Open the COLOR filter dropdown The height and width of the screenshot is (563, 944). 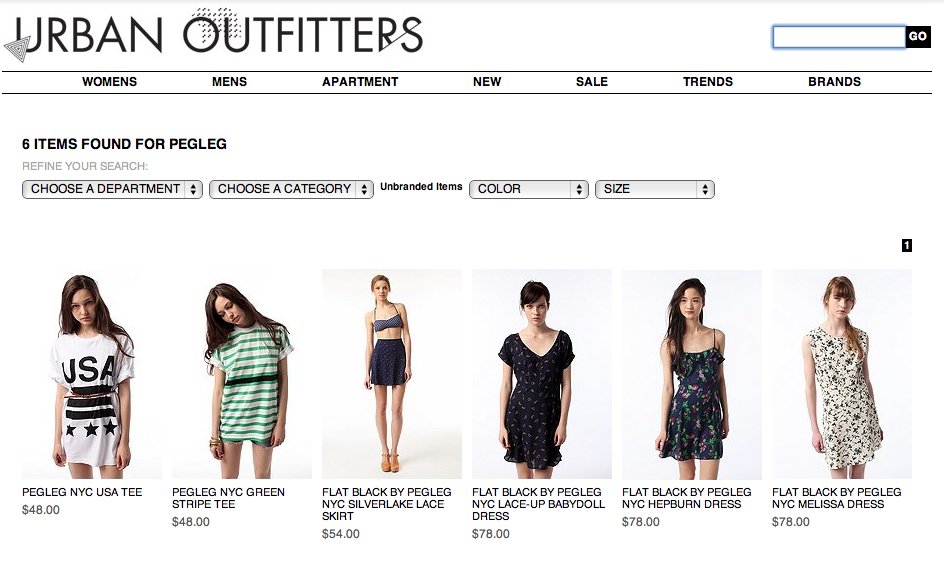pyautogui.click(x=529, y=189)
